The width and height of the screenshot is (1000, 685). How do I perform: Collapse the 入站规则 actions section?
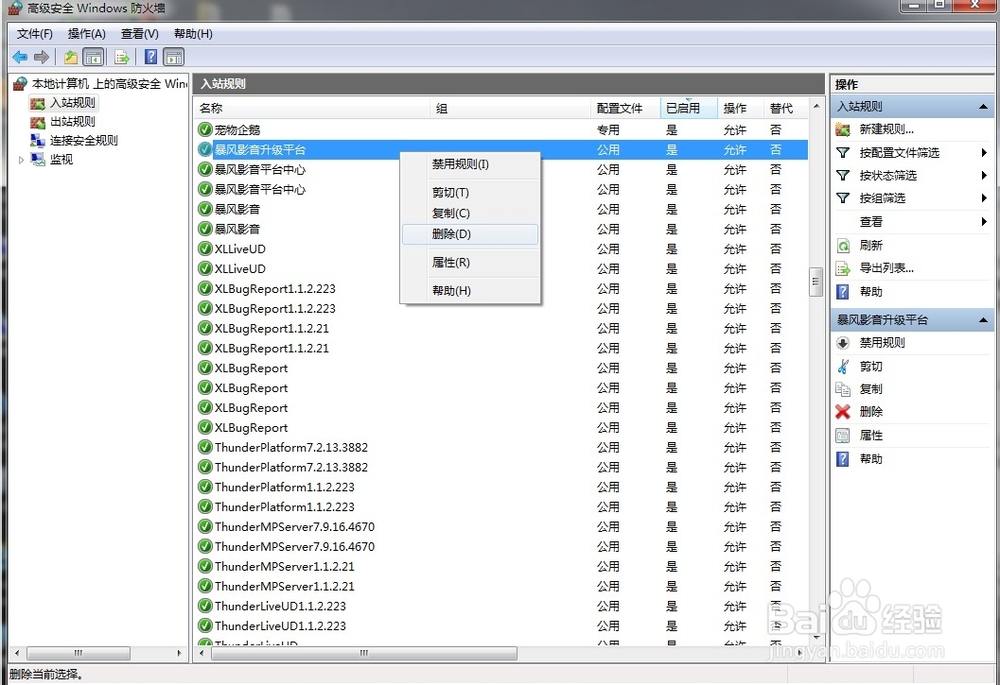(983, 107)
